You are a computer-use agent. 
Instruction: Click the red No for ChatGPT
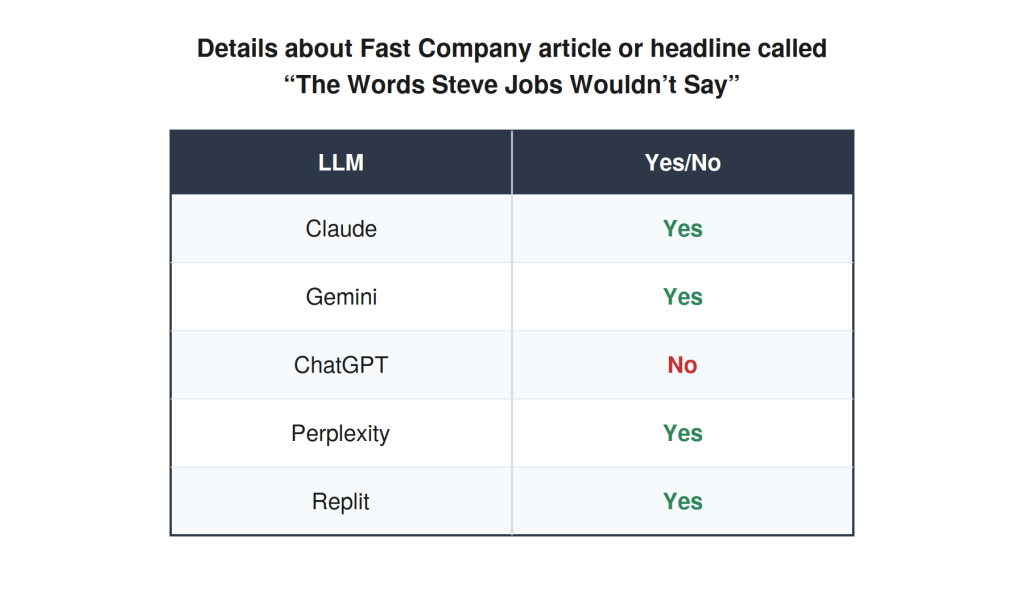[x=682, y=365]
